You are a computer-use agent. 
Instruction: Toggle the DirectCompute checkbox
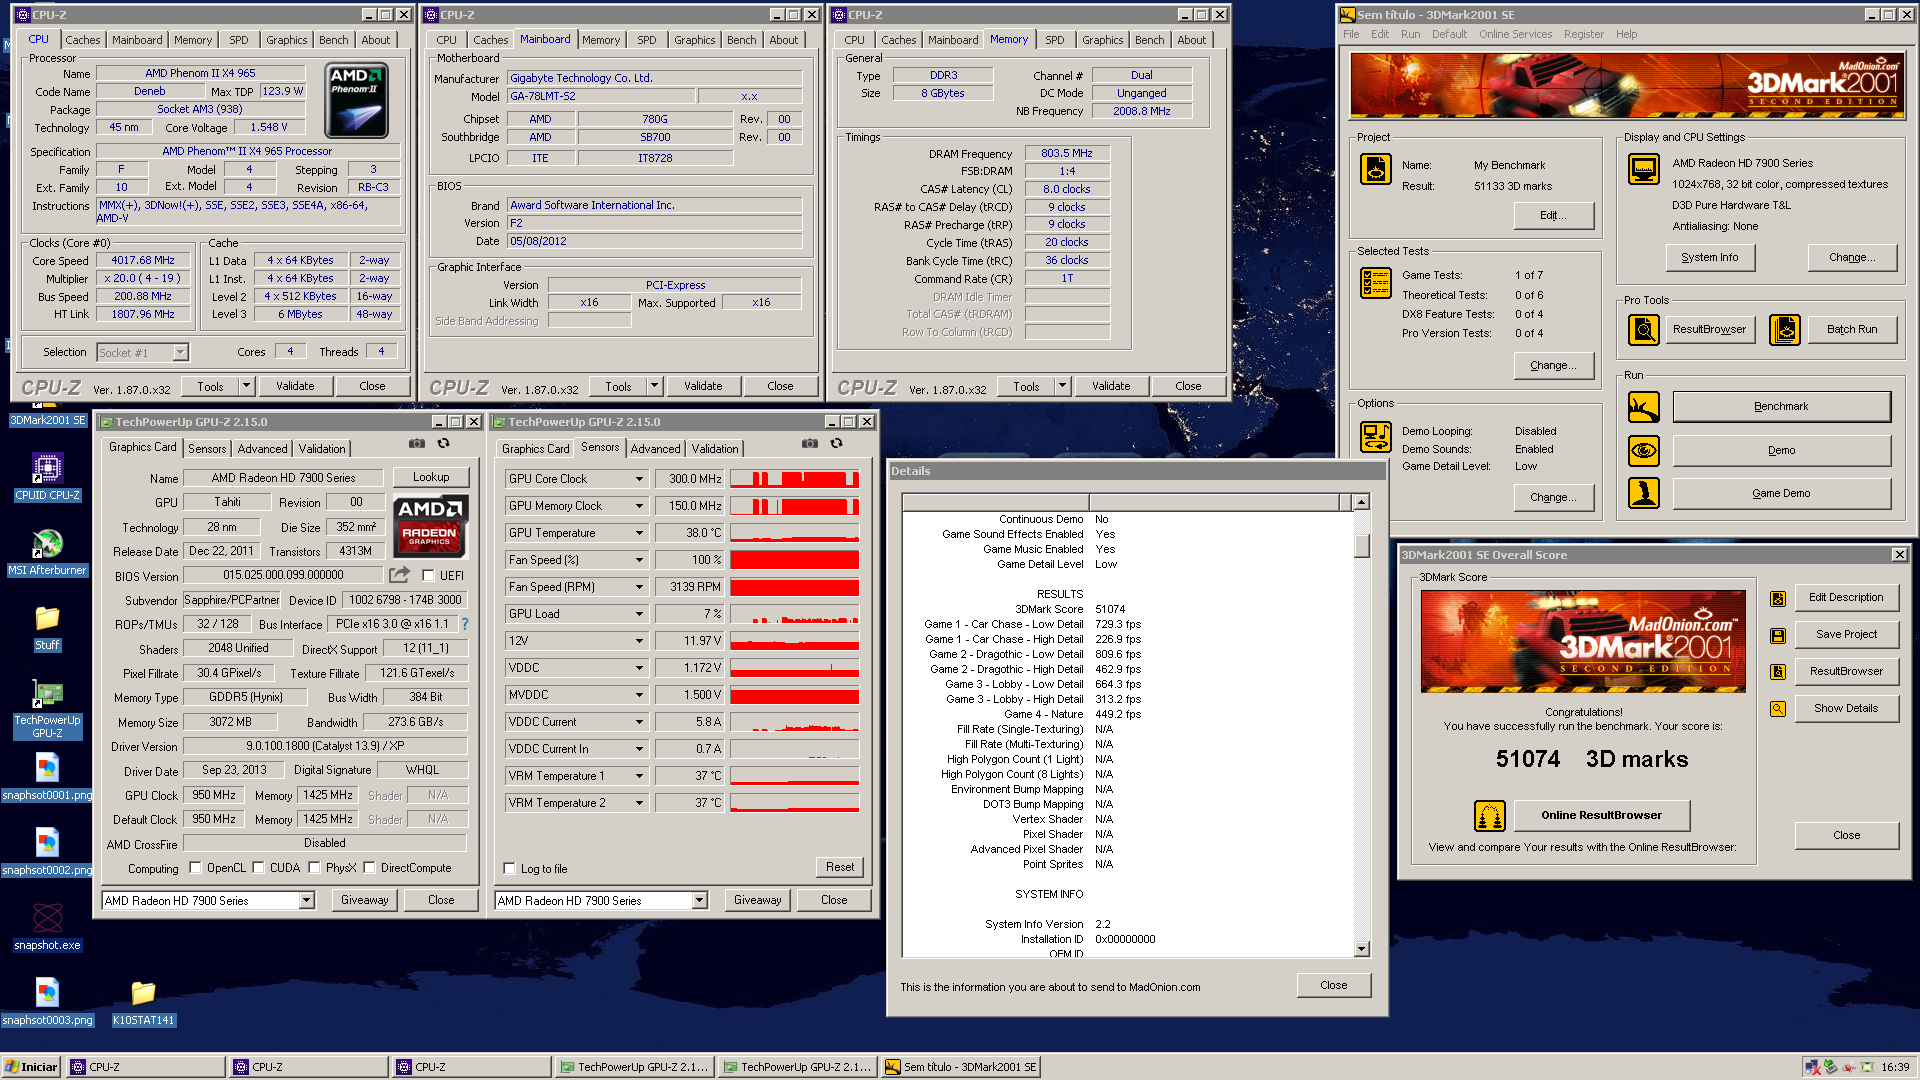[x=369, y=868]
